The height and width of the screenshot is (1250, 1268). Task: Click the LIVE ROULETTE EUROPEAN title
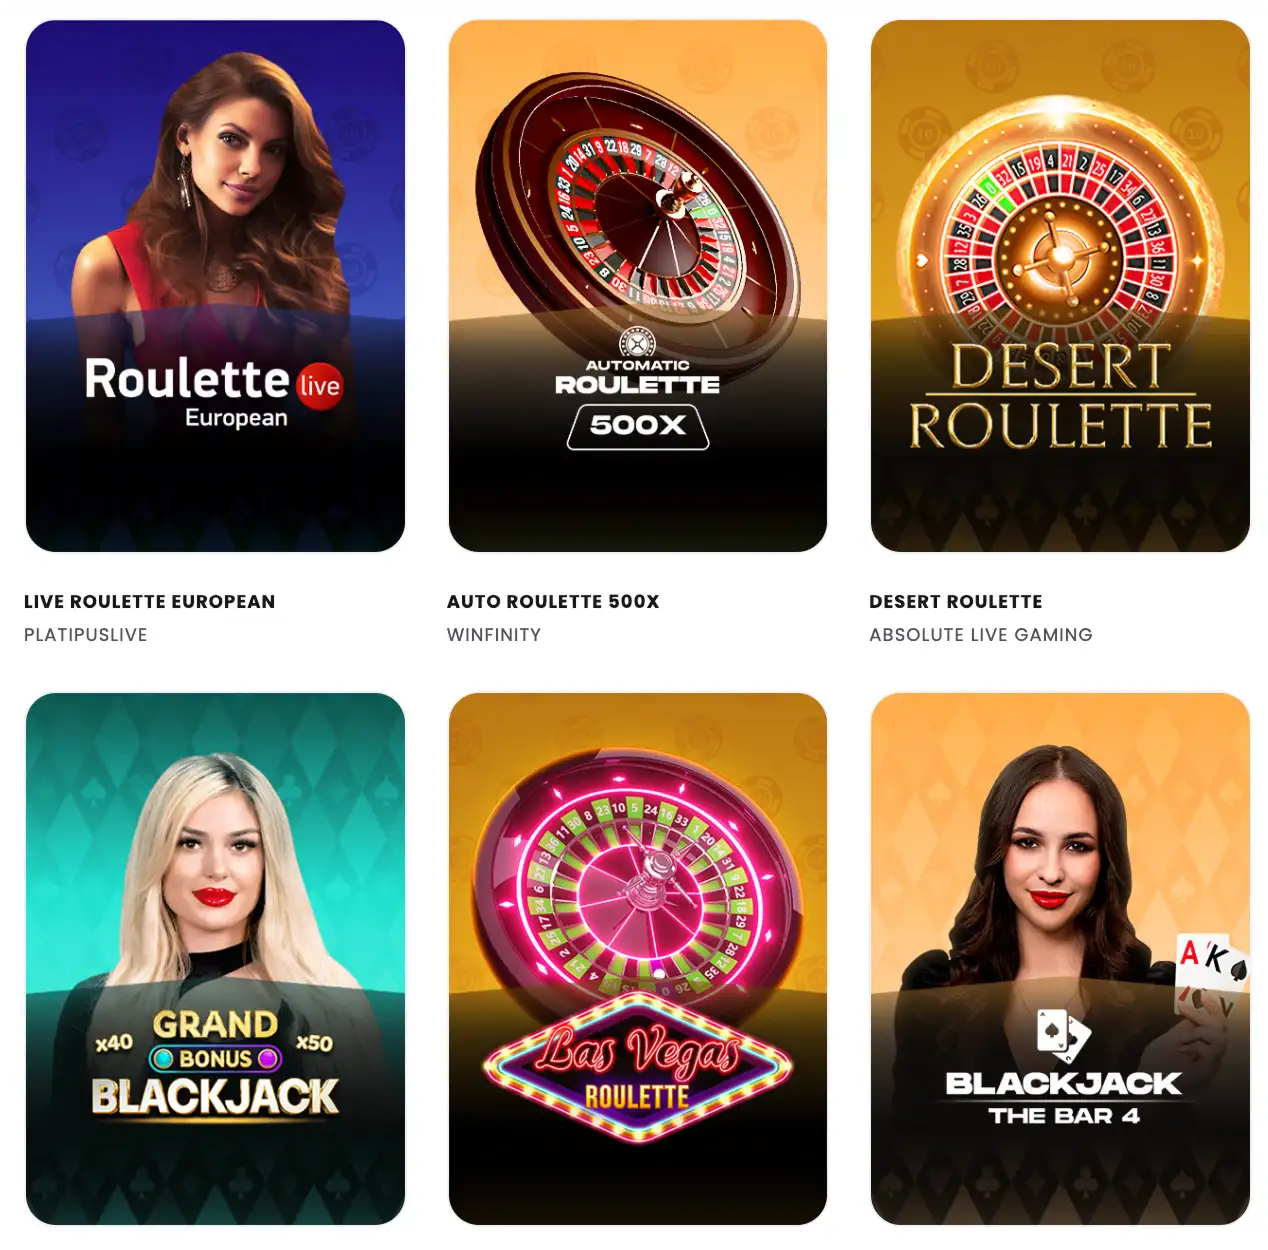coord(150,602)
